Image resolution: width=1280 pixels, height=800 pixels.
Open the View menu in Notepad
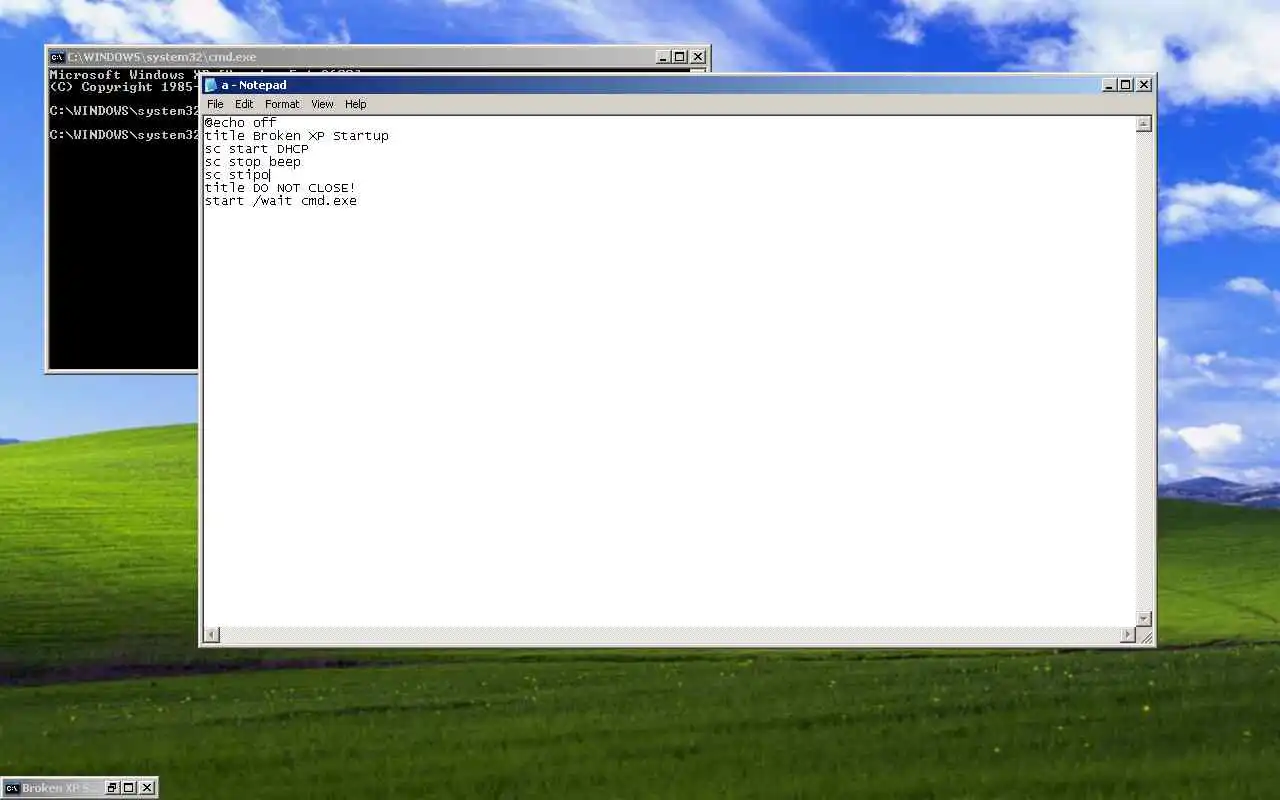tap(322, 104)
